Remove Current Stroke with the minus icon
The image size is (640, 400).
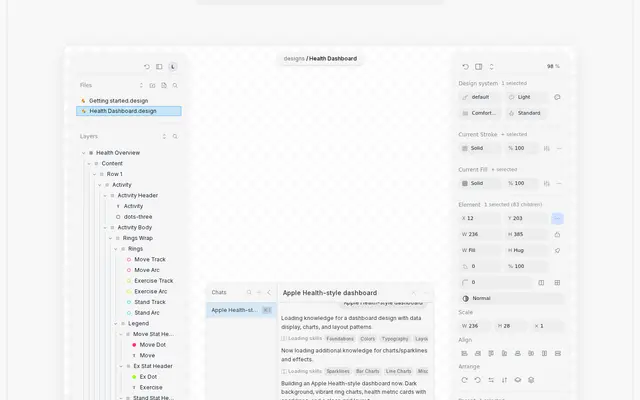click(559, 149)
